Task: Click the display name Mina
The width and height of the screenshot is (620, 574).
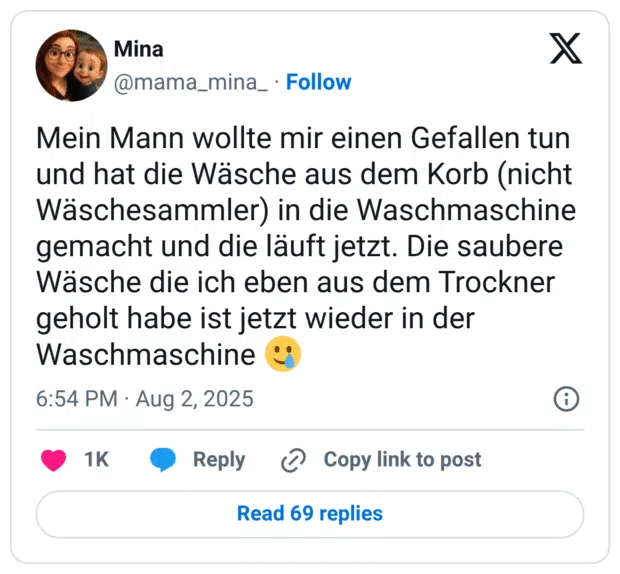Action: 138,49
